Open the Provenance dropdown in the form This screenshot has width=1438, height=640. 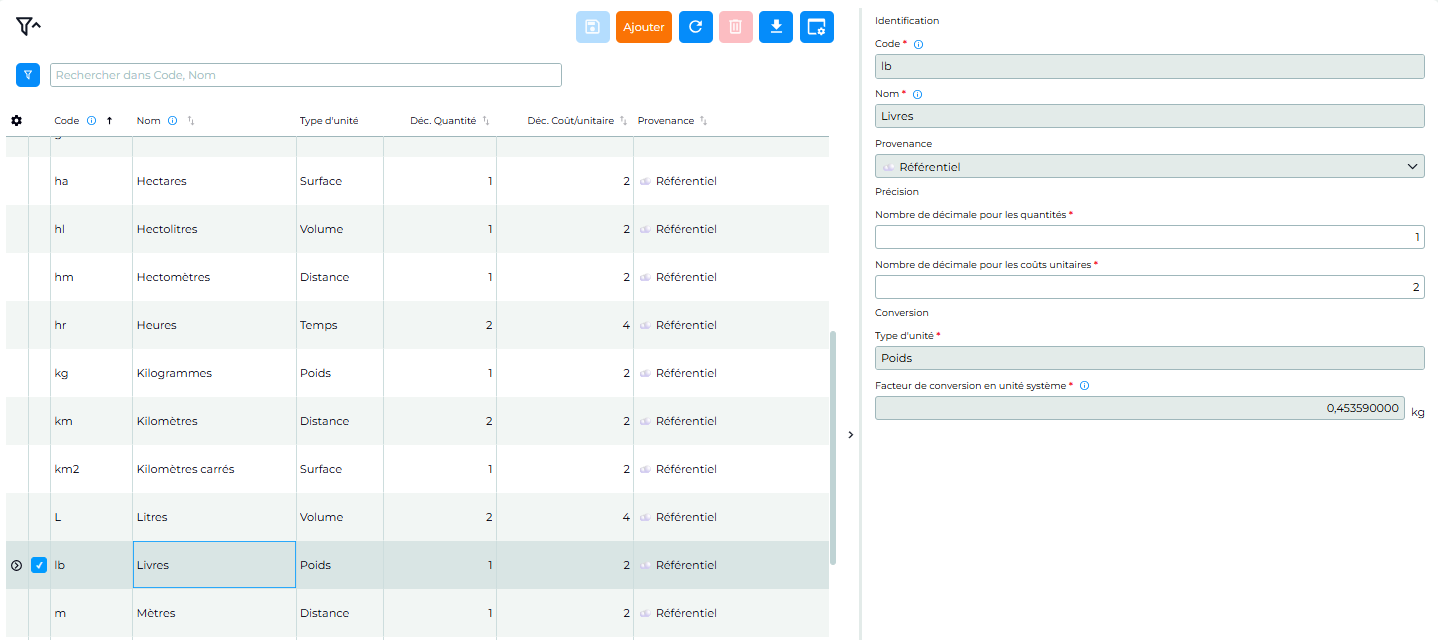pos(1150,166)
